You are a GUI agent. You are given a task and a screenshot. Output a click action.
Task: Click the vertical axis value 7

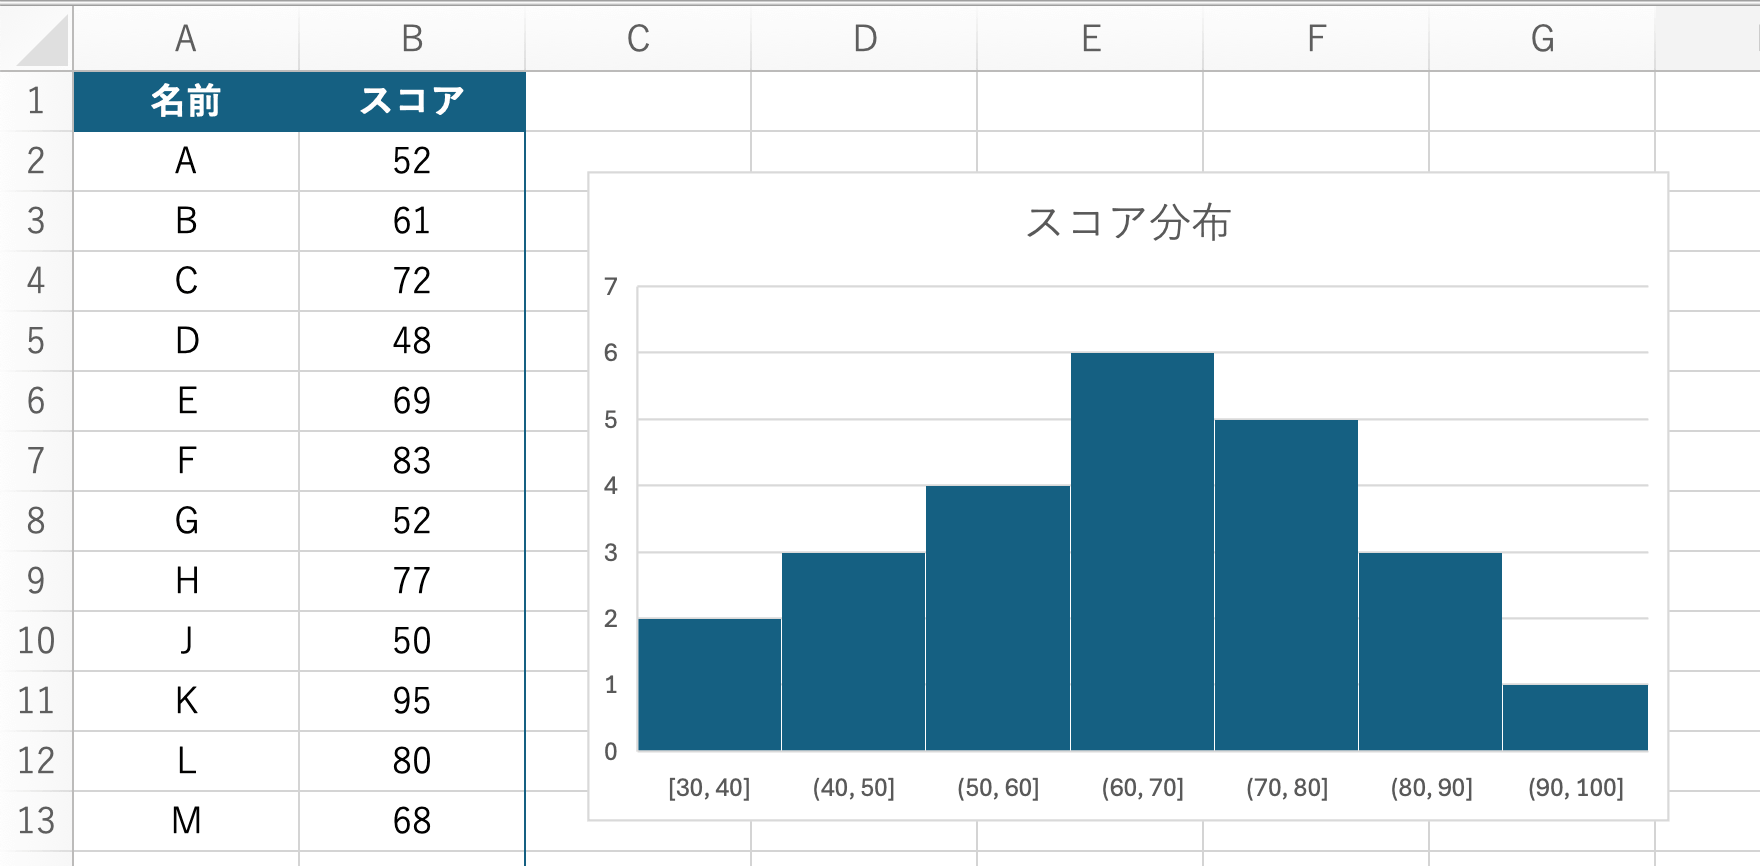(x=611, y=287)
